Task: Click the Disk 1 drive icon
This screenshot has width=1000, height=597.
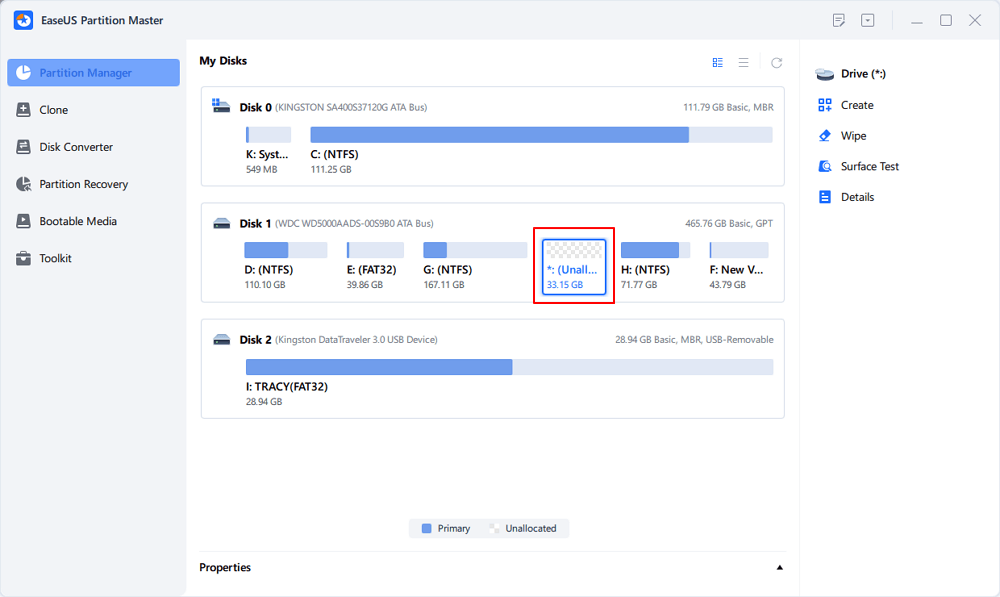Action: click(222, 224)
